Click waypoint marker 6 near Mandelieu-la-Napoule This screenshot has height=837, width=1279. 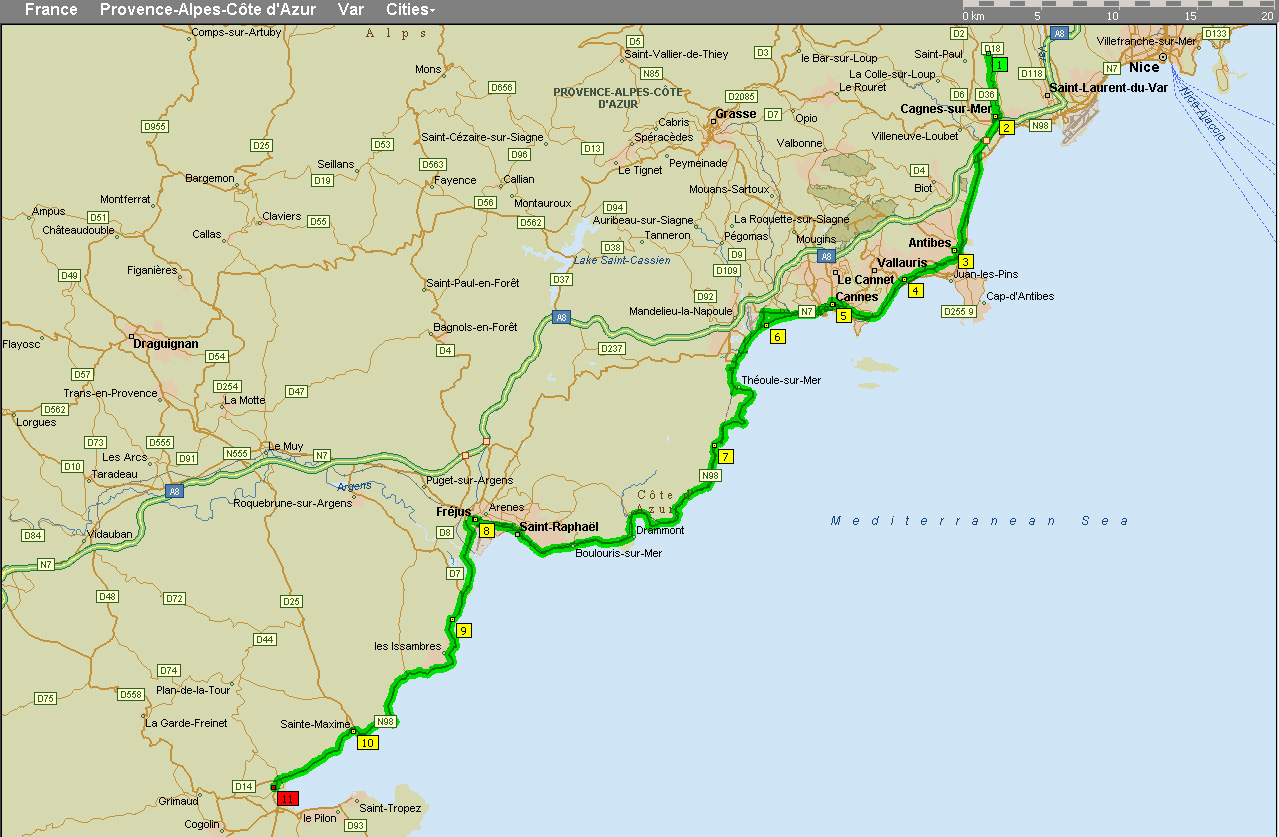[778, 337]
